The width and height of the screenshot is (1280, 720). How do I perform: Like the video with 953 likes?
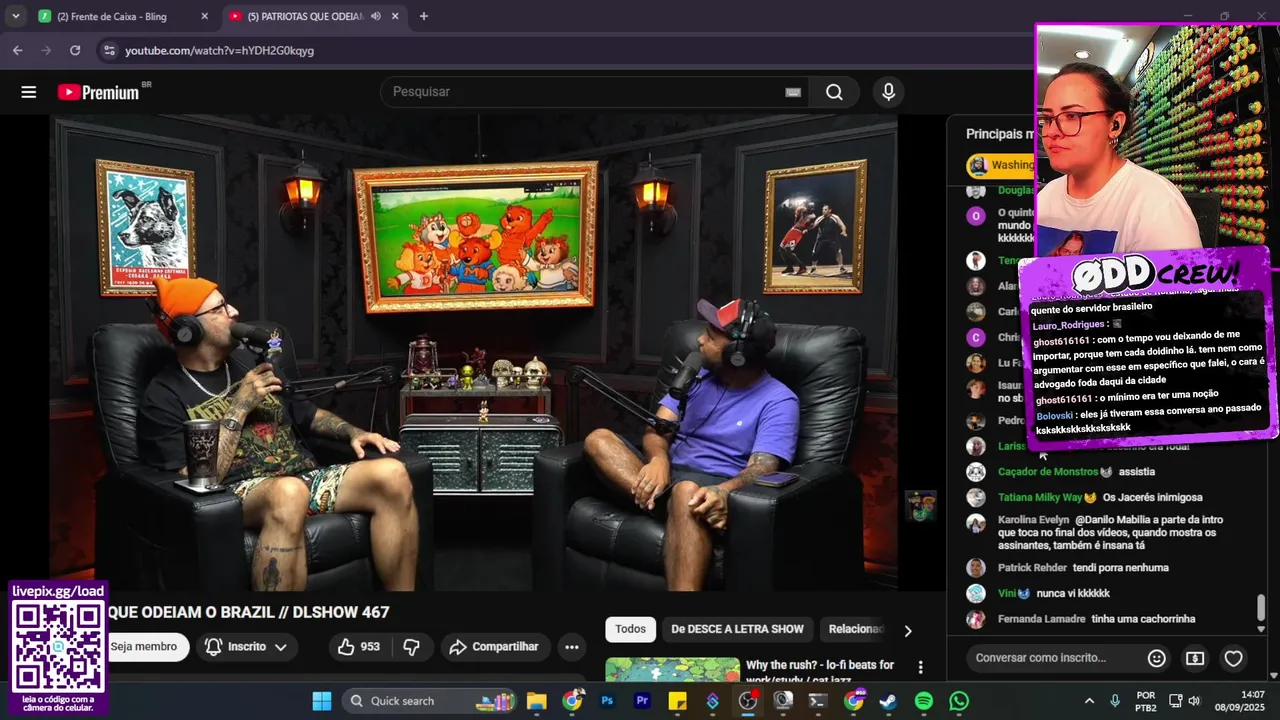tap(359, 647)
